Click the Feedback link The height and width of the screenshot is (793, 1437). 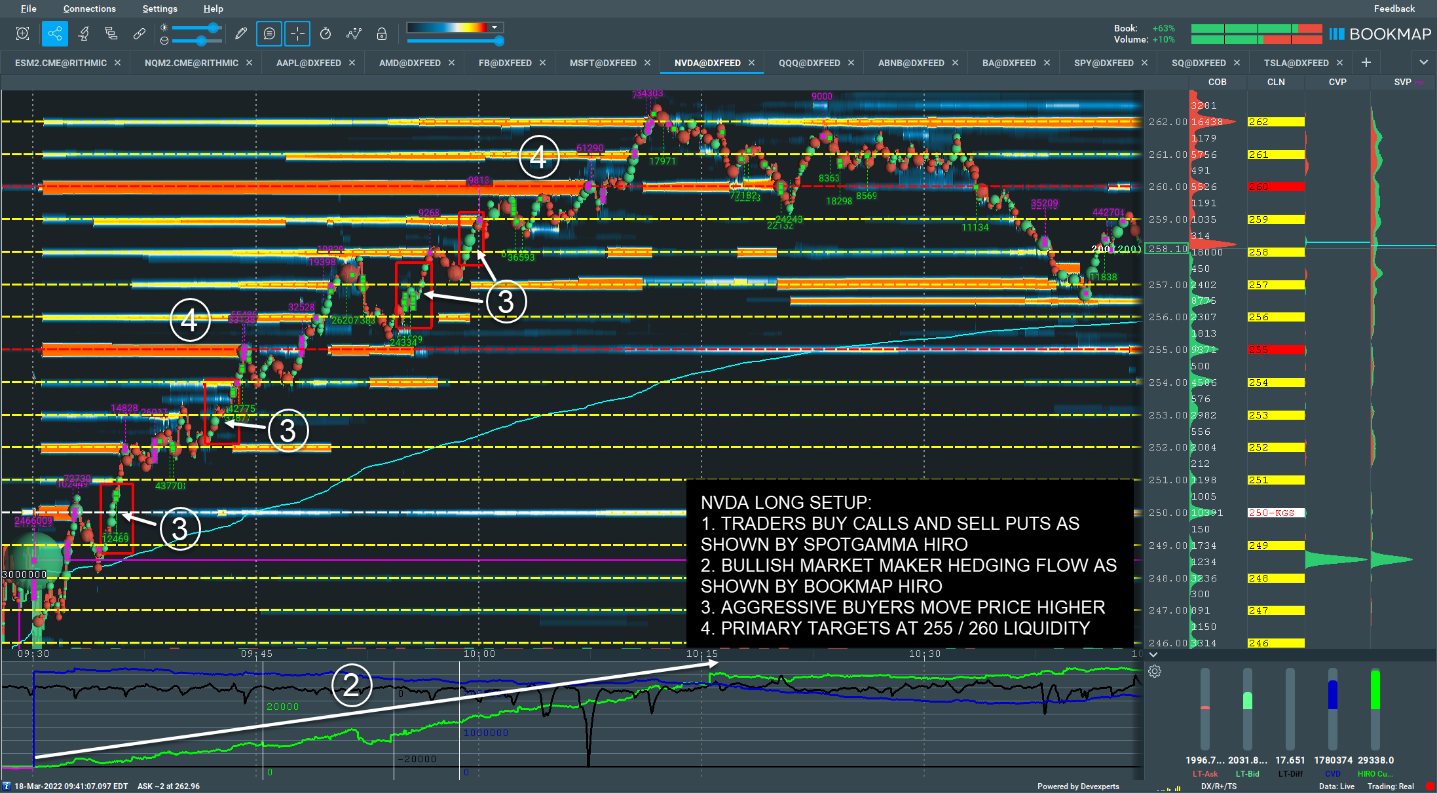[x=1394, y=8]
